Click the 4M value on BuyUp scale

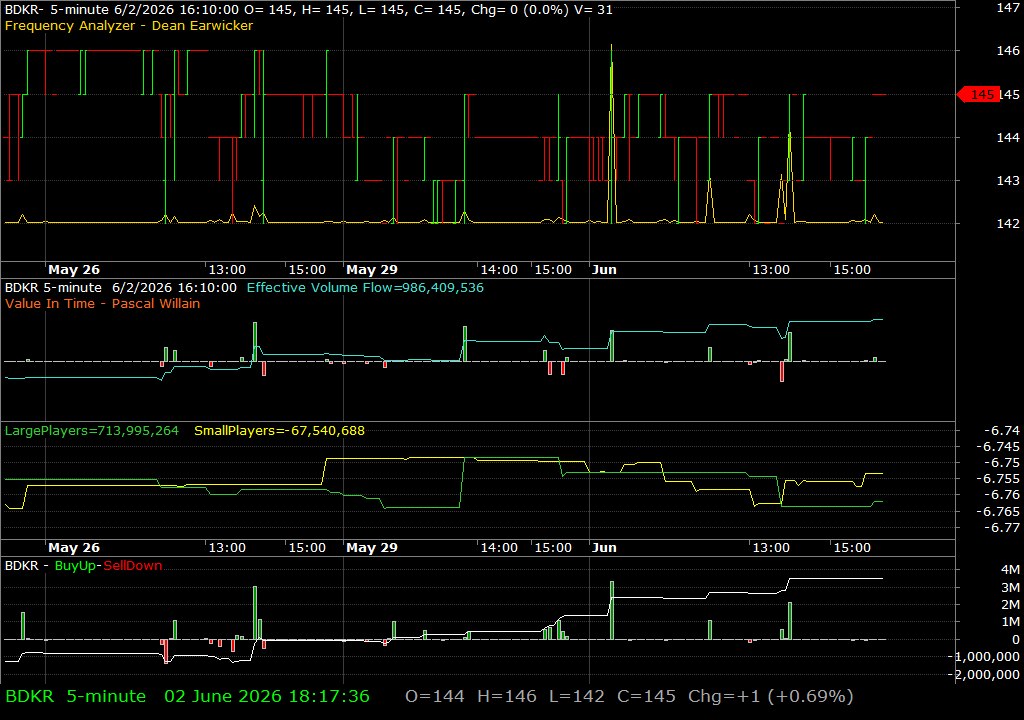1010,570
